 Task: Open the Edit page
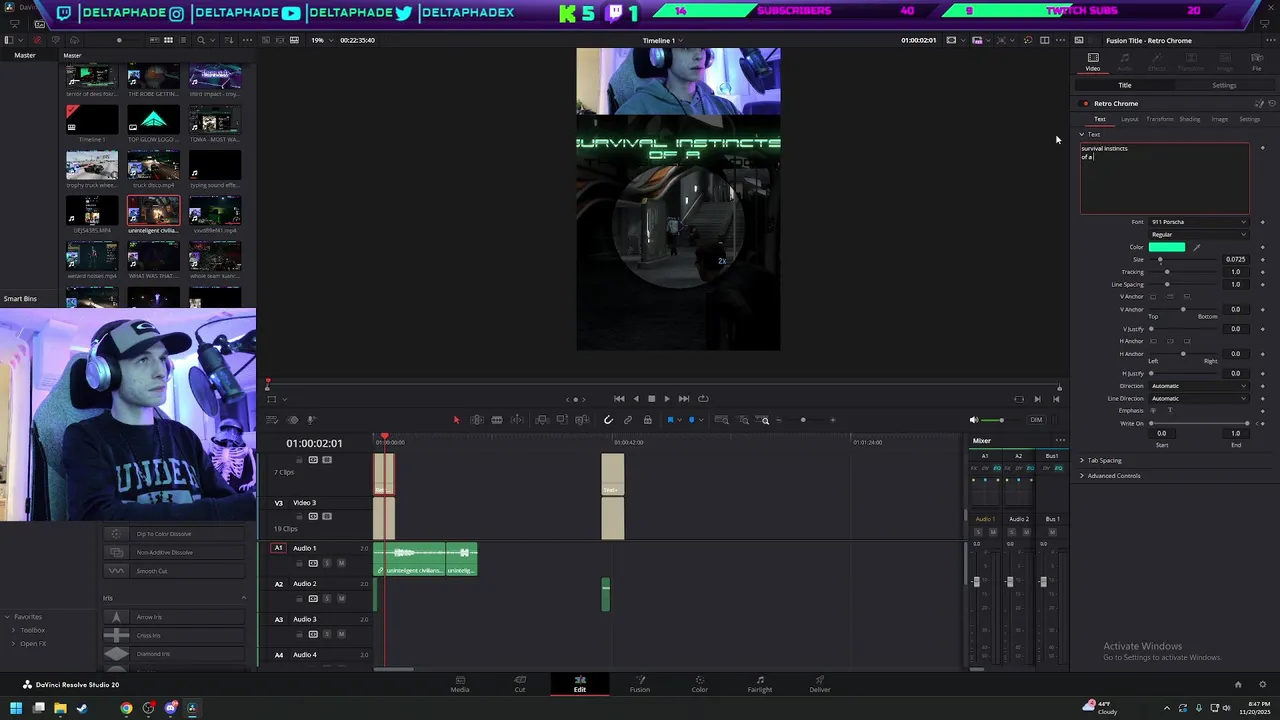point(580,684)
